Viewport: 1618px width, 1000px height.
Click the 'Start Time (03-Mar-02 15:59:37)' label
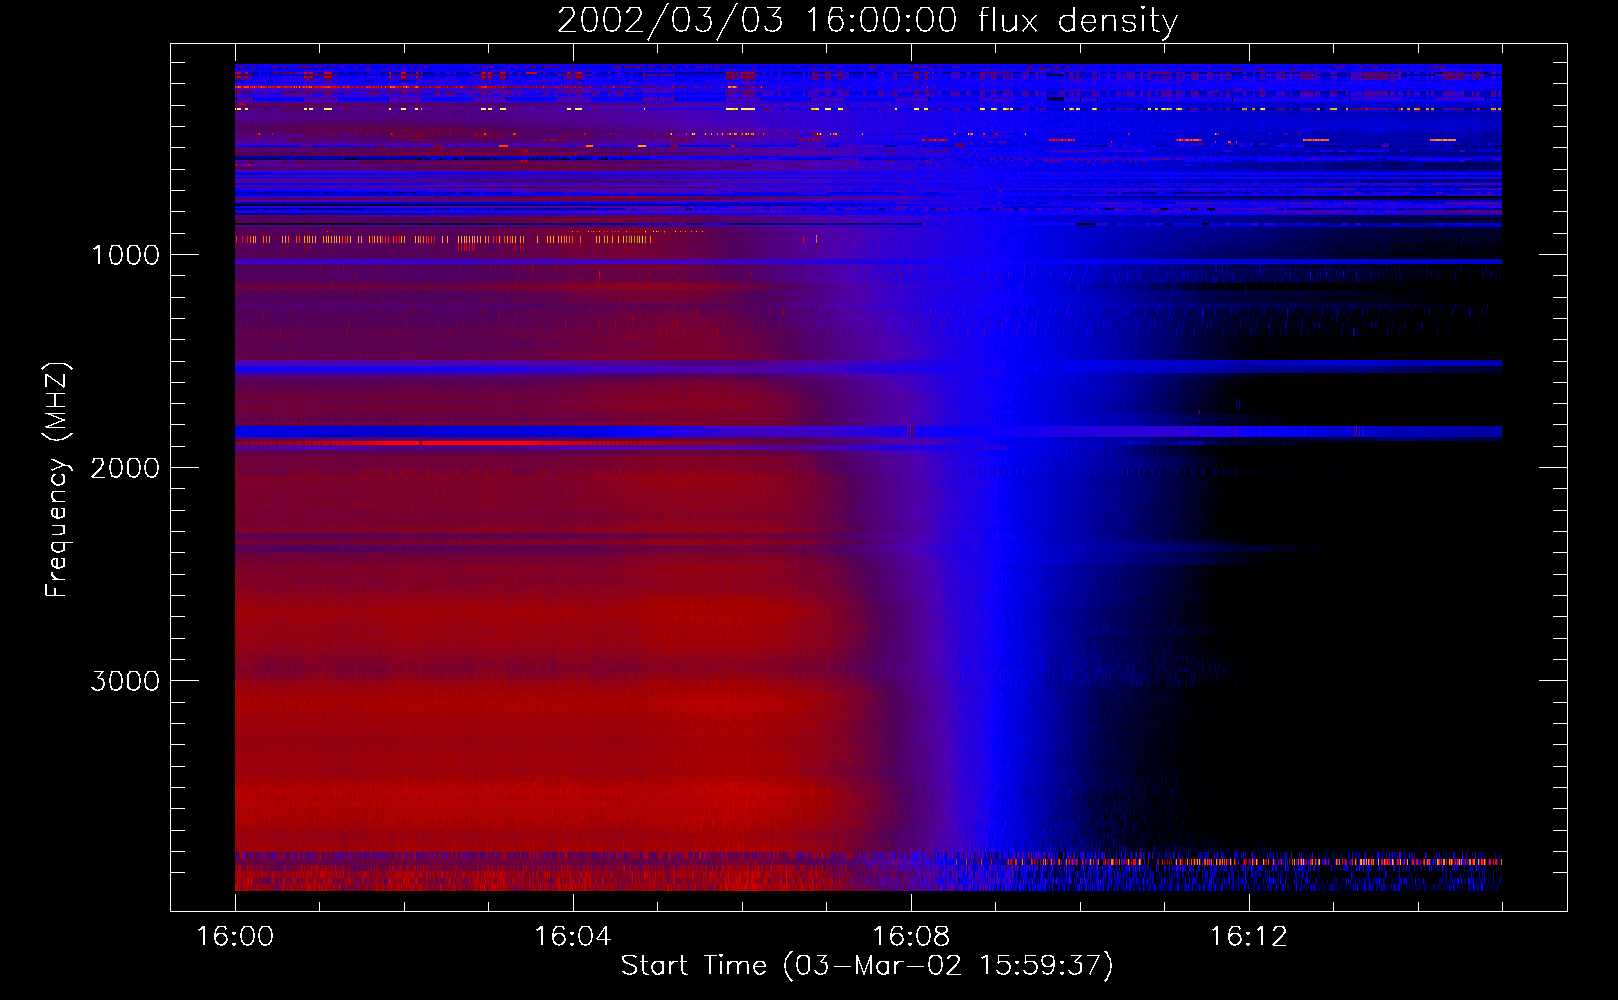pyautogui.click(x=867, y=966)
